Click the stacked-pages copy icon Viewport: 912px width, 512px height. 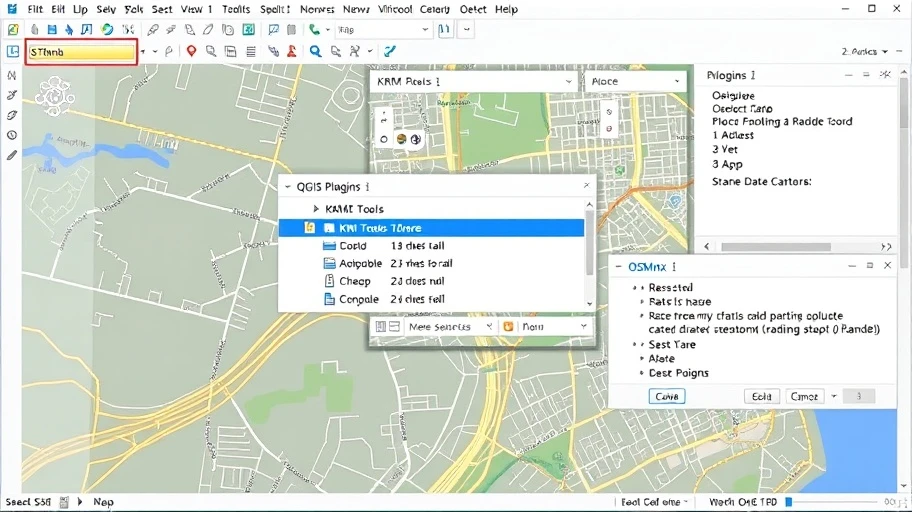228,29
